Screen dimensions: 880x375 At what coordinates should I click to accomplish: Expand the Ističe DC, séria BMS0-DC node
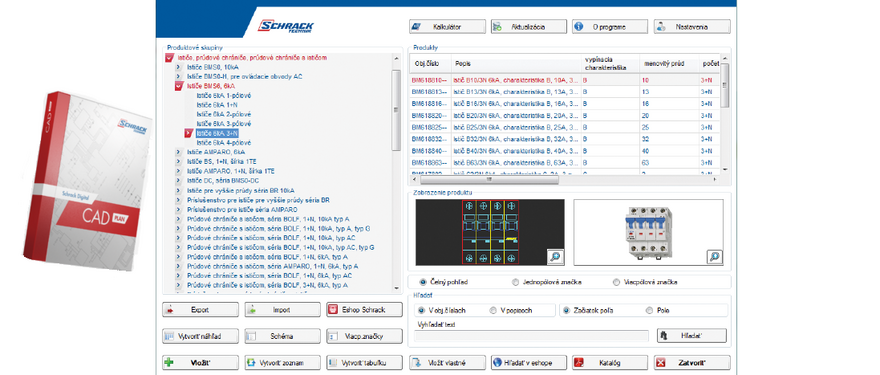tap(178, 180)
